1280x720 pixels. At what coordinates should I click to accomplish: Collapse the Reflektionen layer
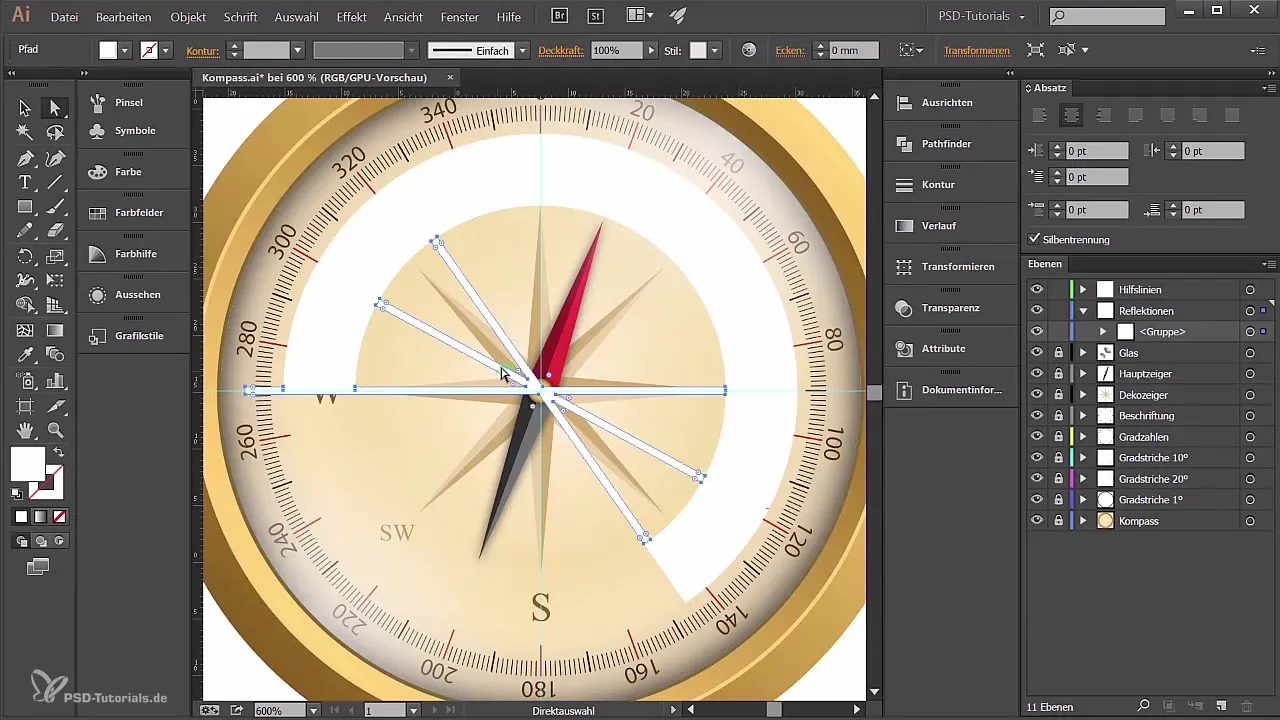[1083, 311]
